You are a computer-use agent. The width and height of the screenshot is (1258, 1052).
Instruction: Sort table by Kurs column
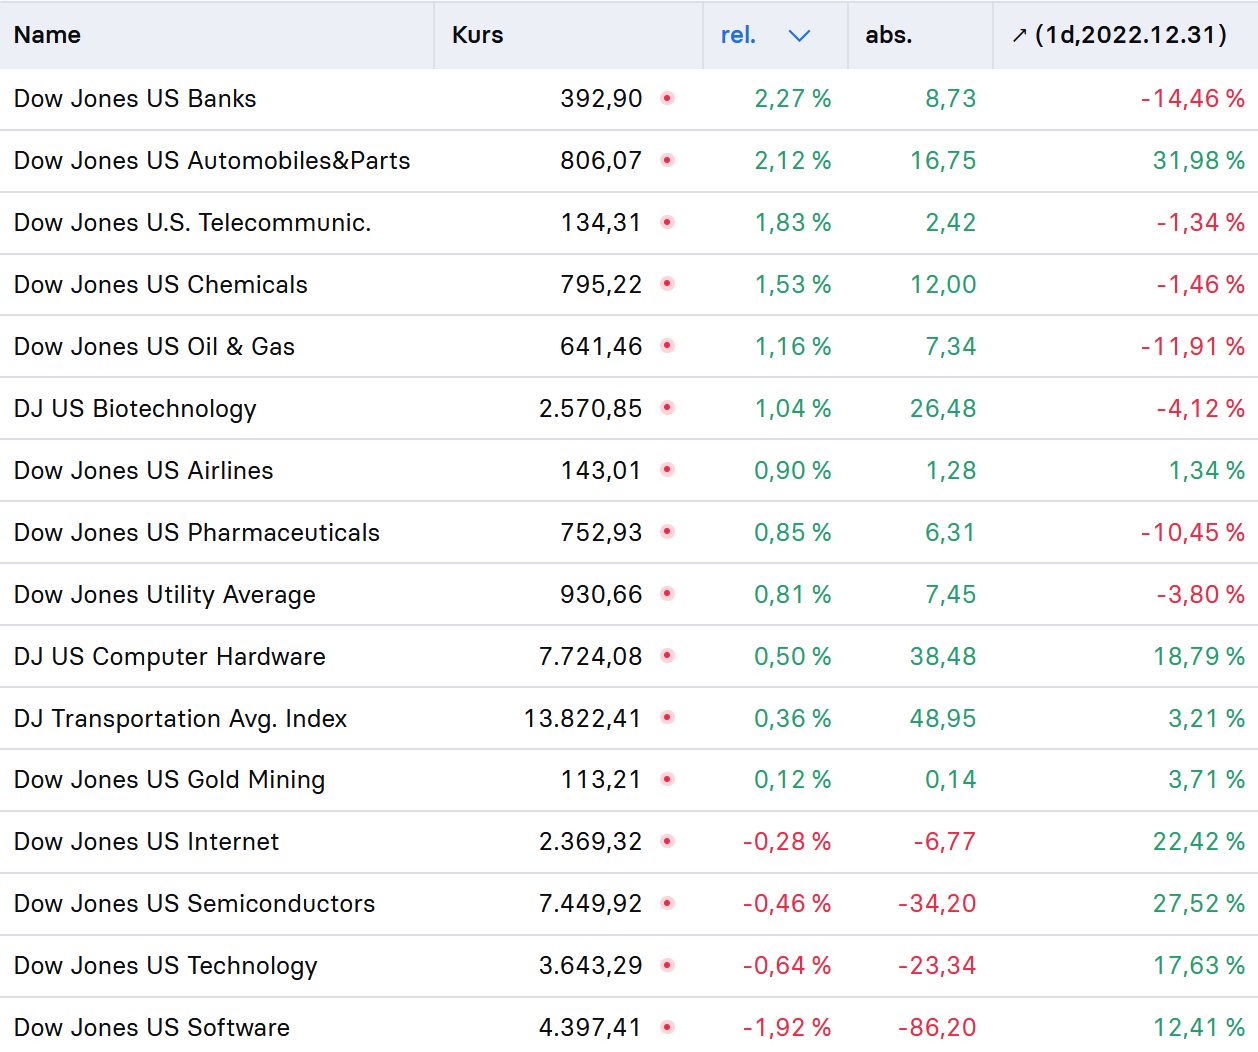(477, 35)
